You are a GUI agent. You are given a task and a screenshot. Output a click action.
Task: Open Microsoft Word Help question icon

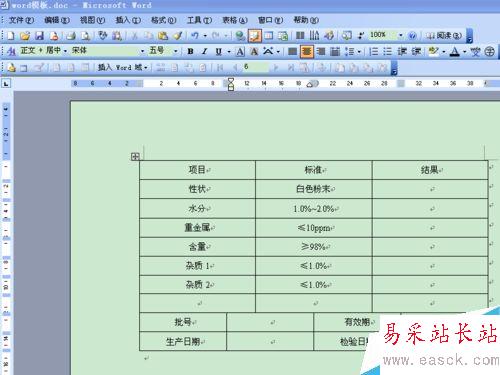pos(412,35)
